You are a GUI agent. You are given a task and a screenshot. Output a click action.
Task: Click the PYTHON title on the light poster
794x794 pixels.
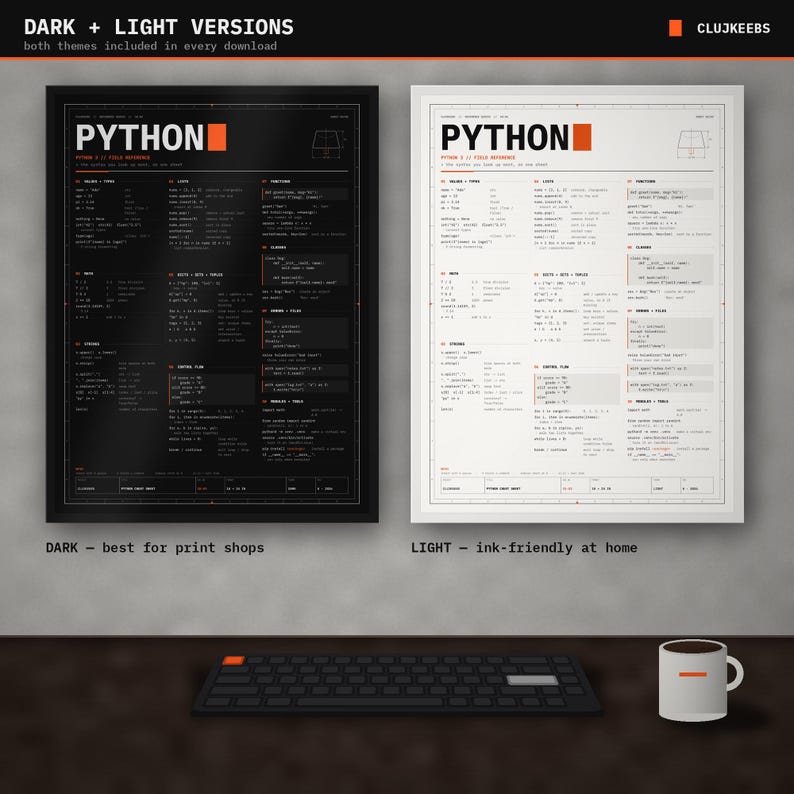(x=505, y=138)
